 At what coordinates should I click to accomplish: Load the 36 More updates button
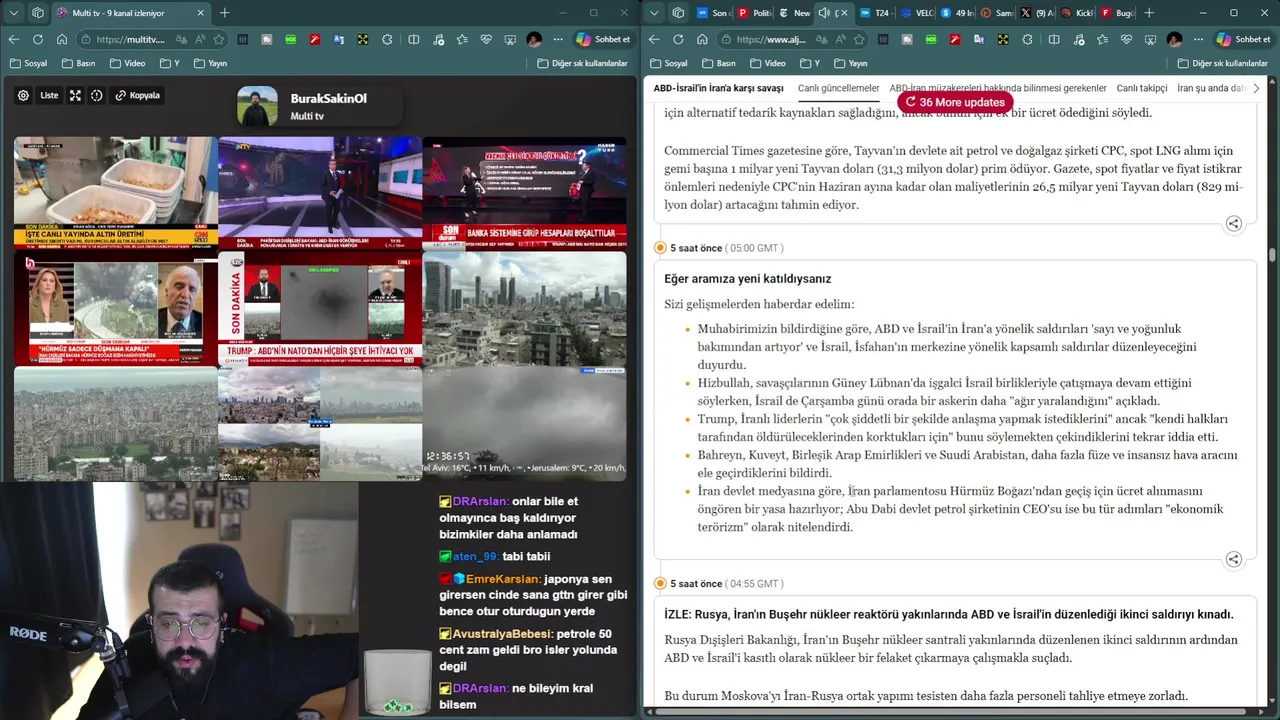click(955, 102)
